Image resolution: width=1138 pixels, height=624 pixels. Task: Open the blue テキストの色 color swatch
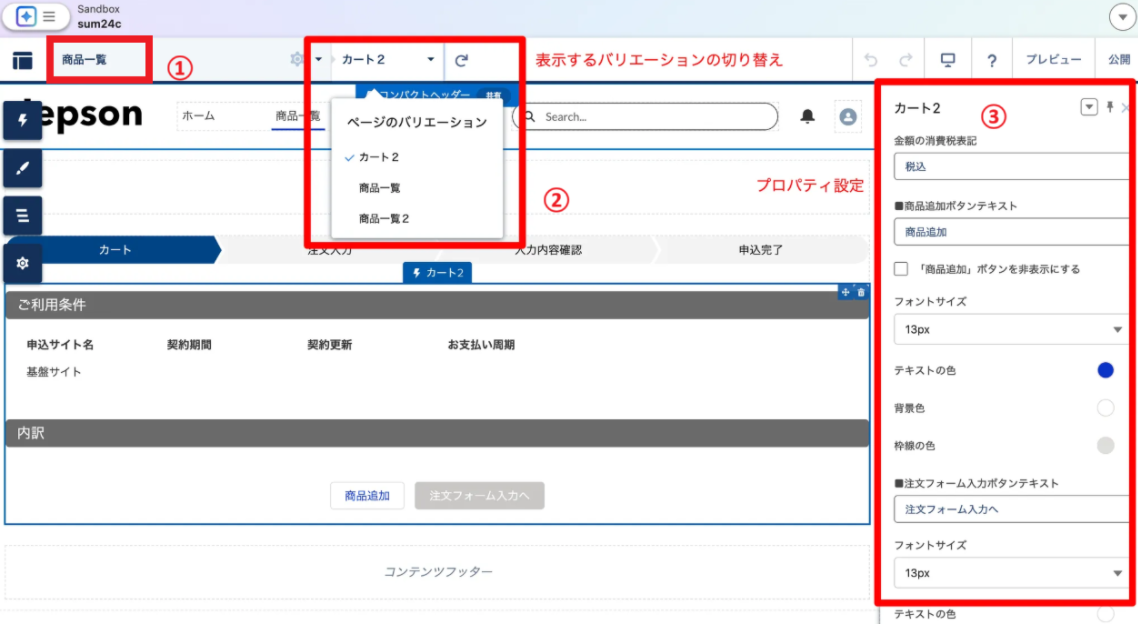pyautogui.click(x=1105, y=370)
